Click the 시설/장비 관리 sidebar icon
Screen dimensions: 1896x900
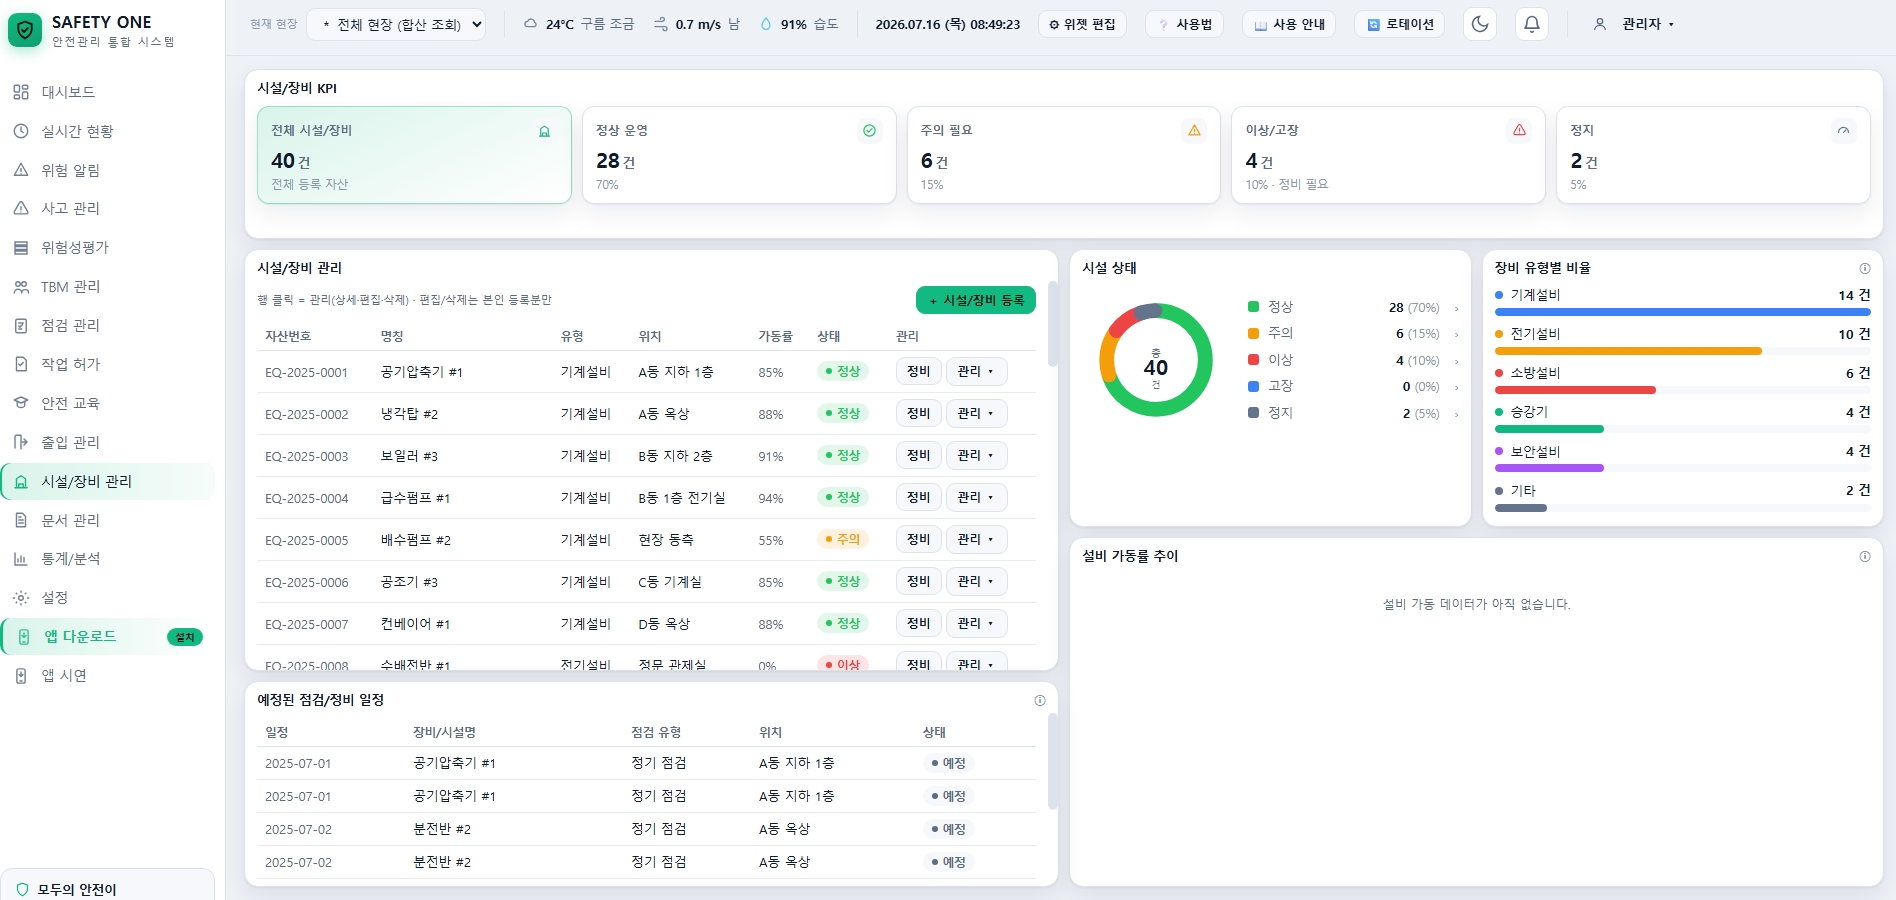[21, 481]
